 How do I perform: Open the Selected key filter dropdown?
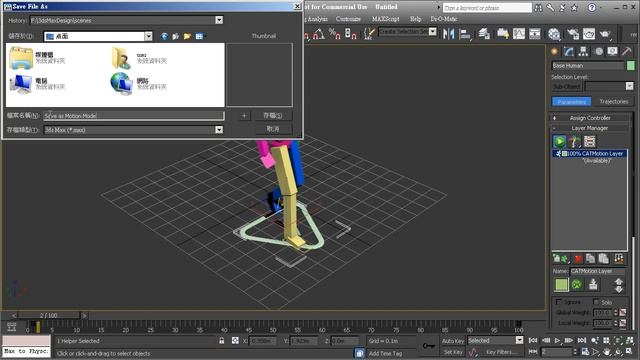click(x=519, y=340)
